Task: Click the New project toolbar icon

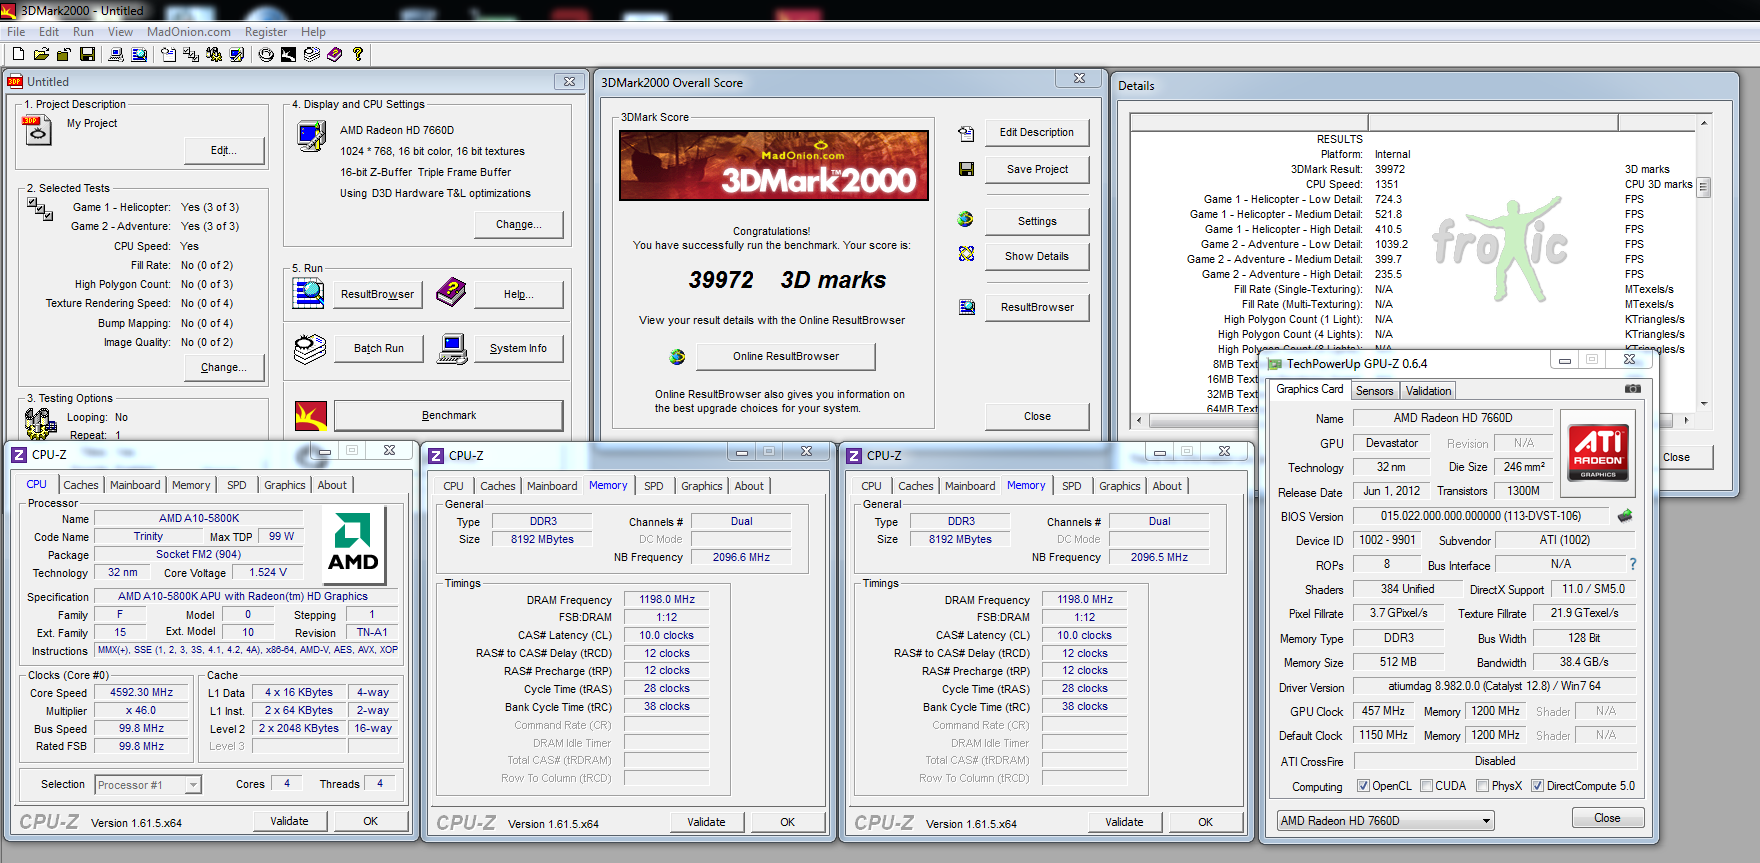Action: tap(18, 54)
